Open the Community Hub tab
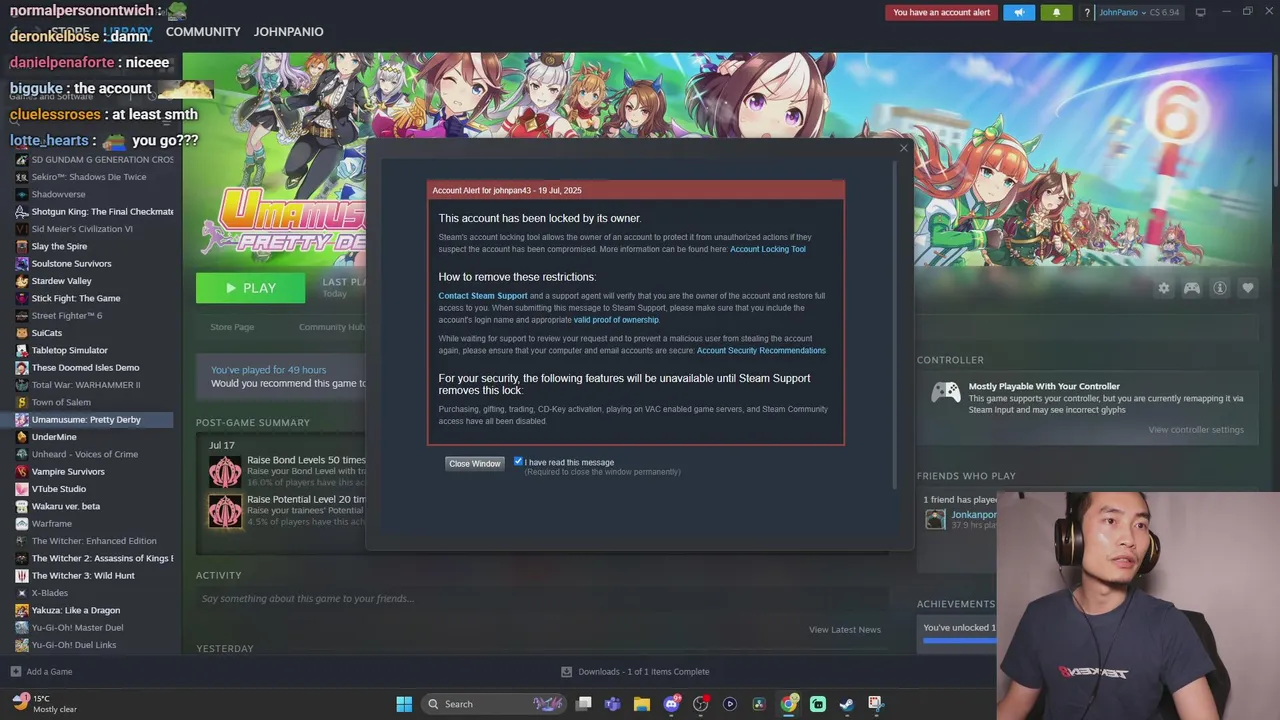Screen dimensions: 1280x720 pyautogui.click(x=332, y=327)
